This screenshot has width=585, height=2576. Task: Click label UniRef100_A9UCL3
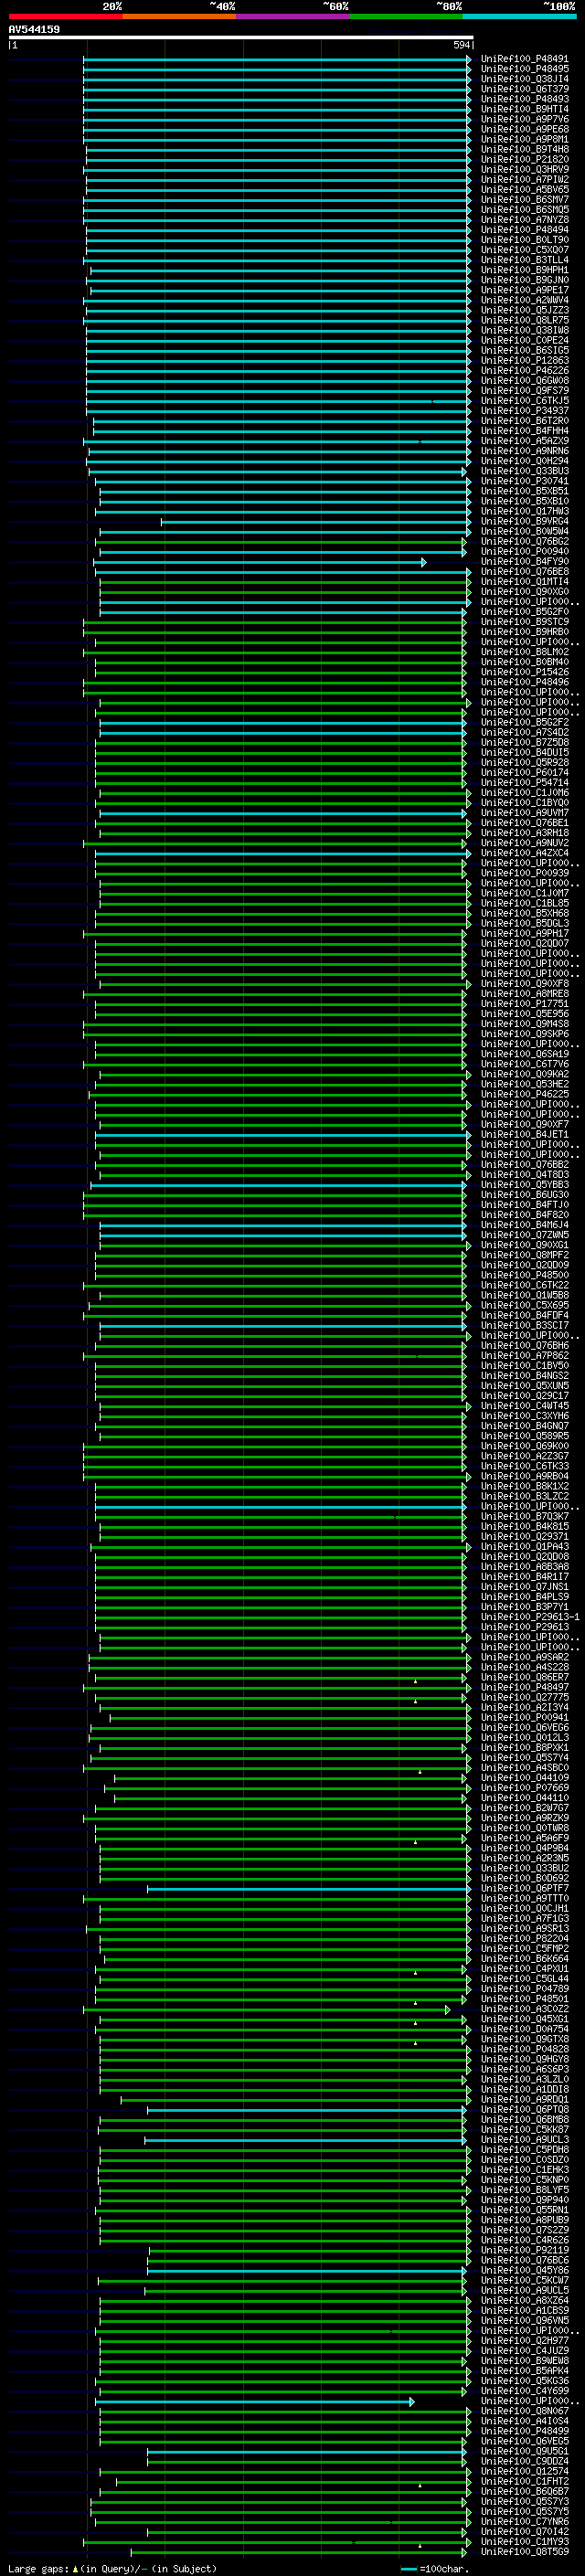[x=524, y=2140]
